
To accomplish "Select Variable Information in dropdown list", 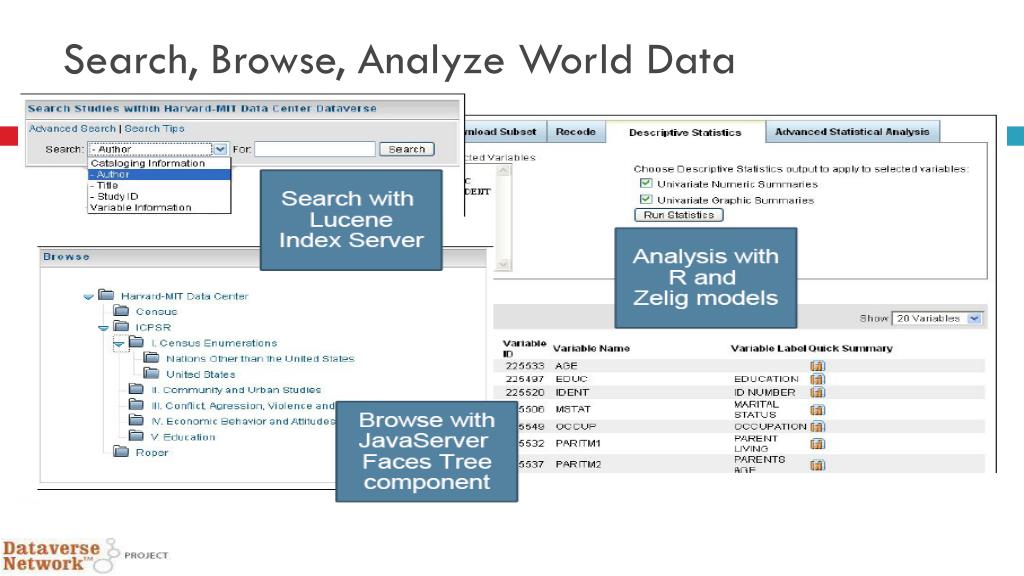I will pyautogui.click(x=159, y=208).
